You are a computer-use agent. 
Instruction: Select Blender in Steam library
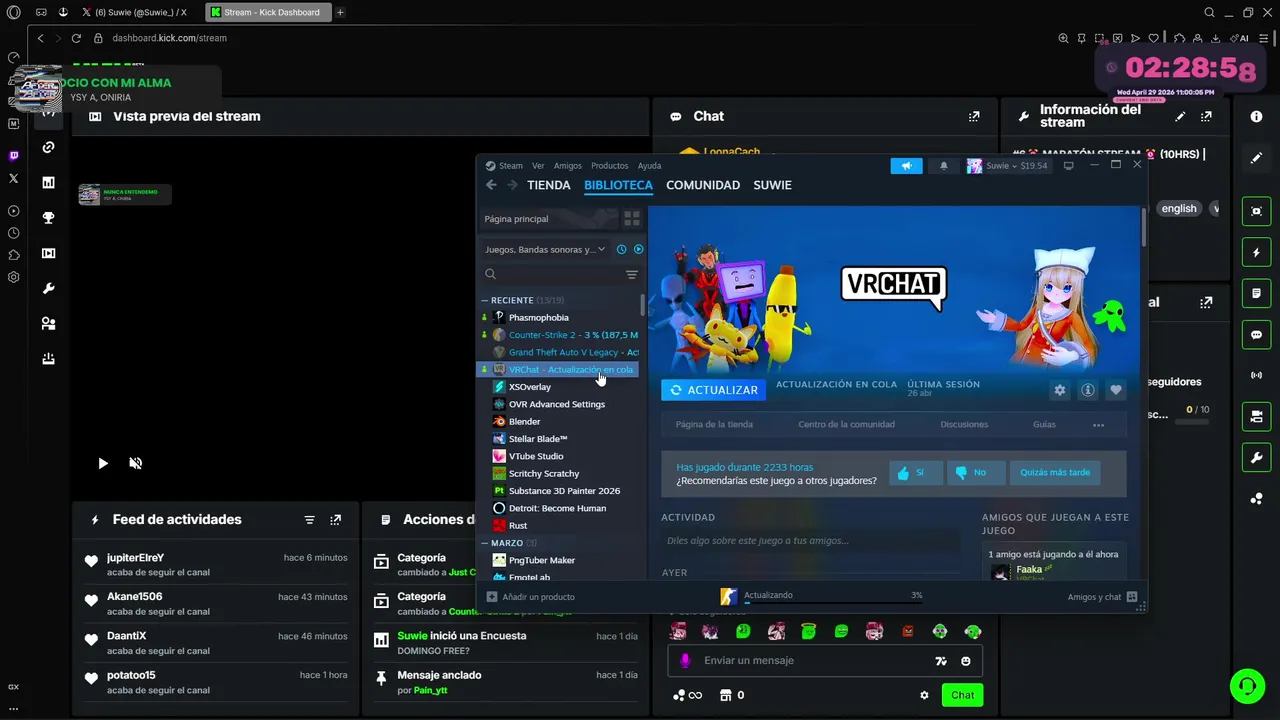coord(524,422)
